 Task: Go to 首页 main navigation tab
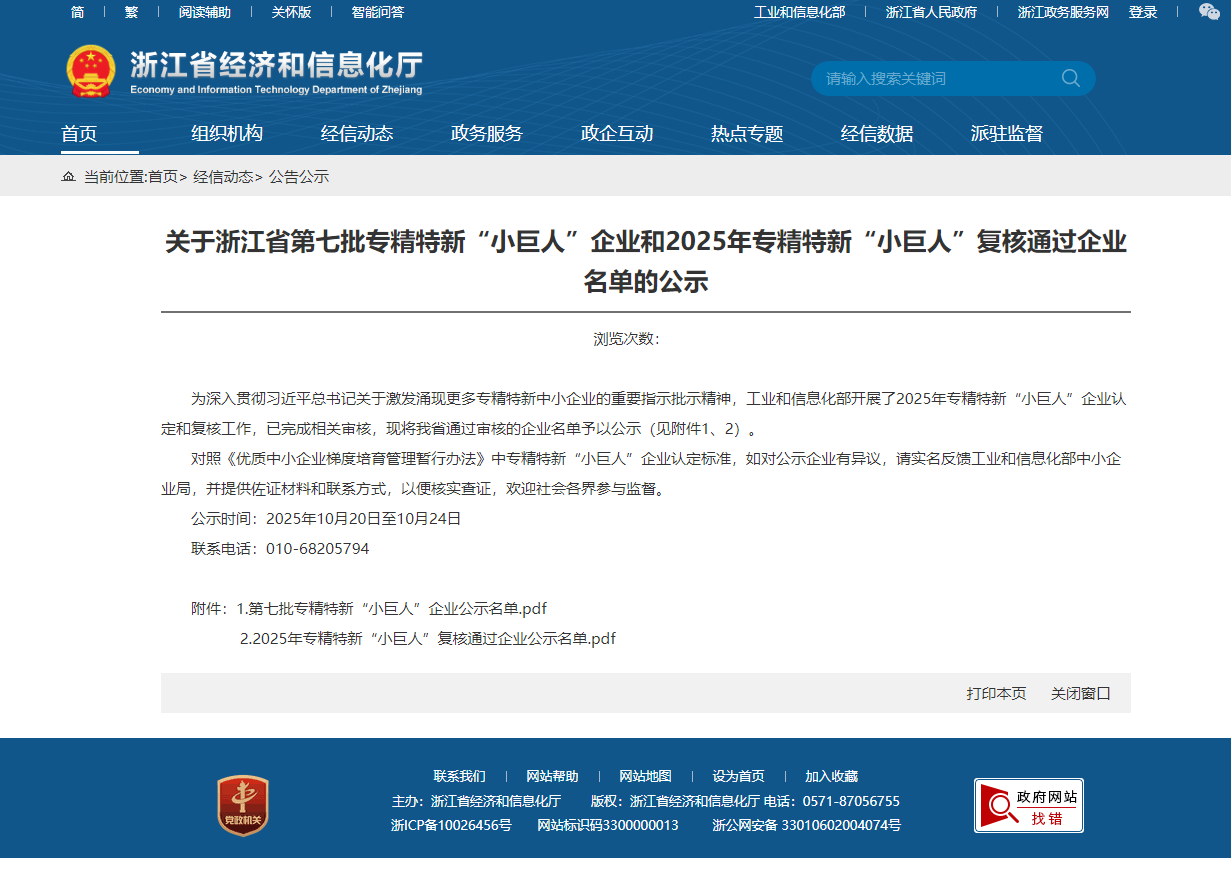click(x=79, y=134)
